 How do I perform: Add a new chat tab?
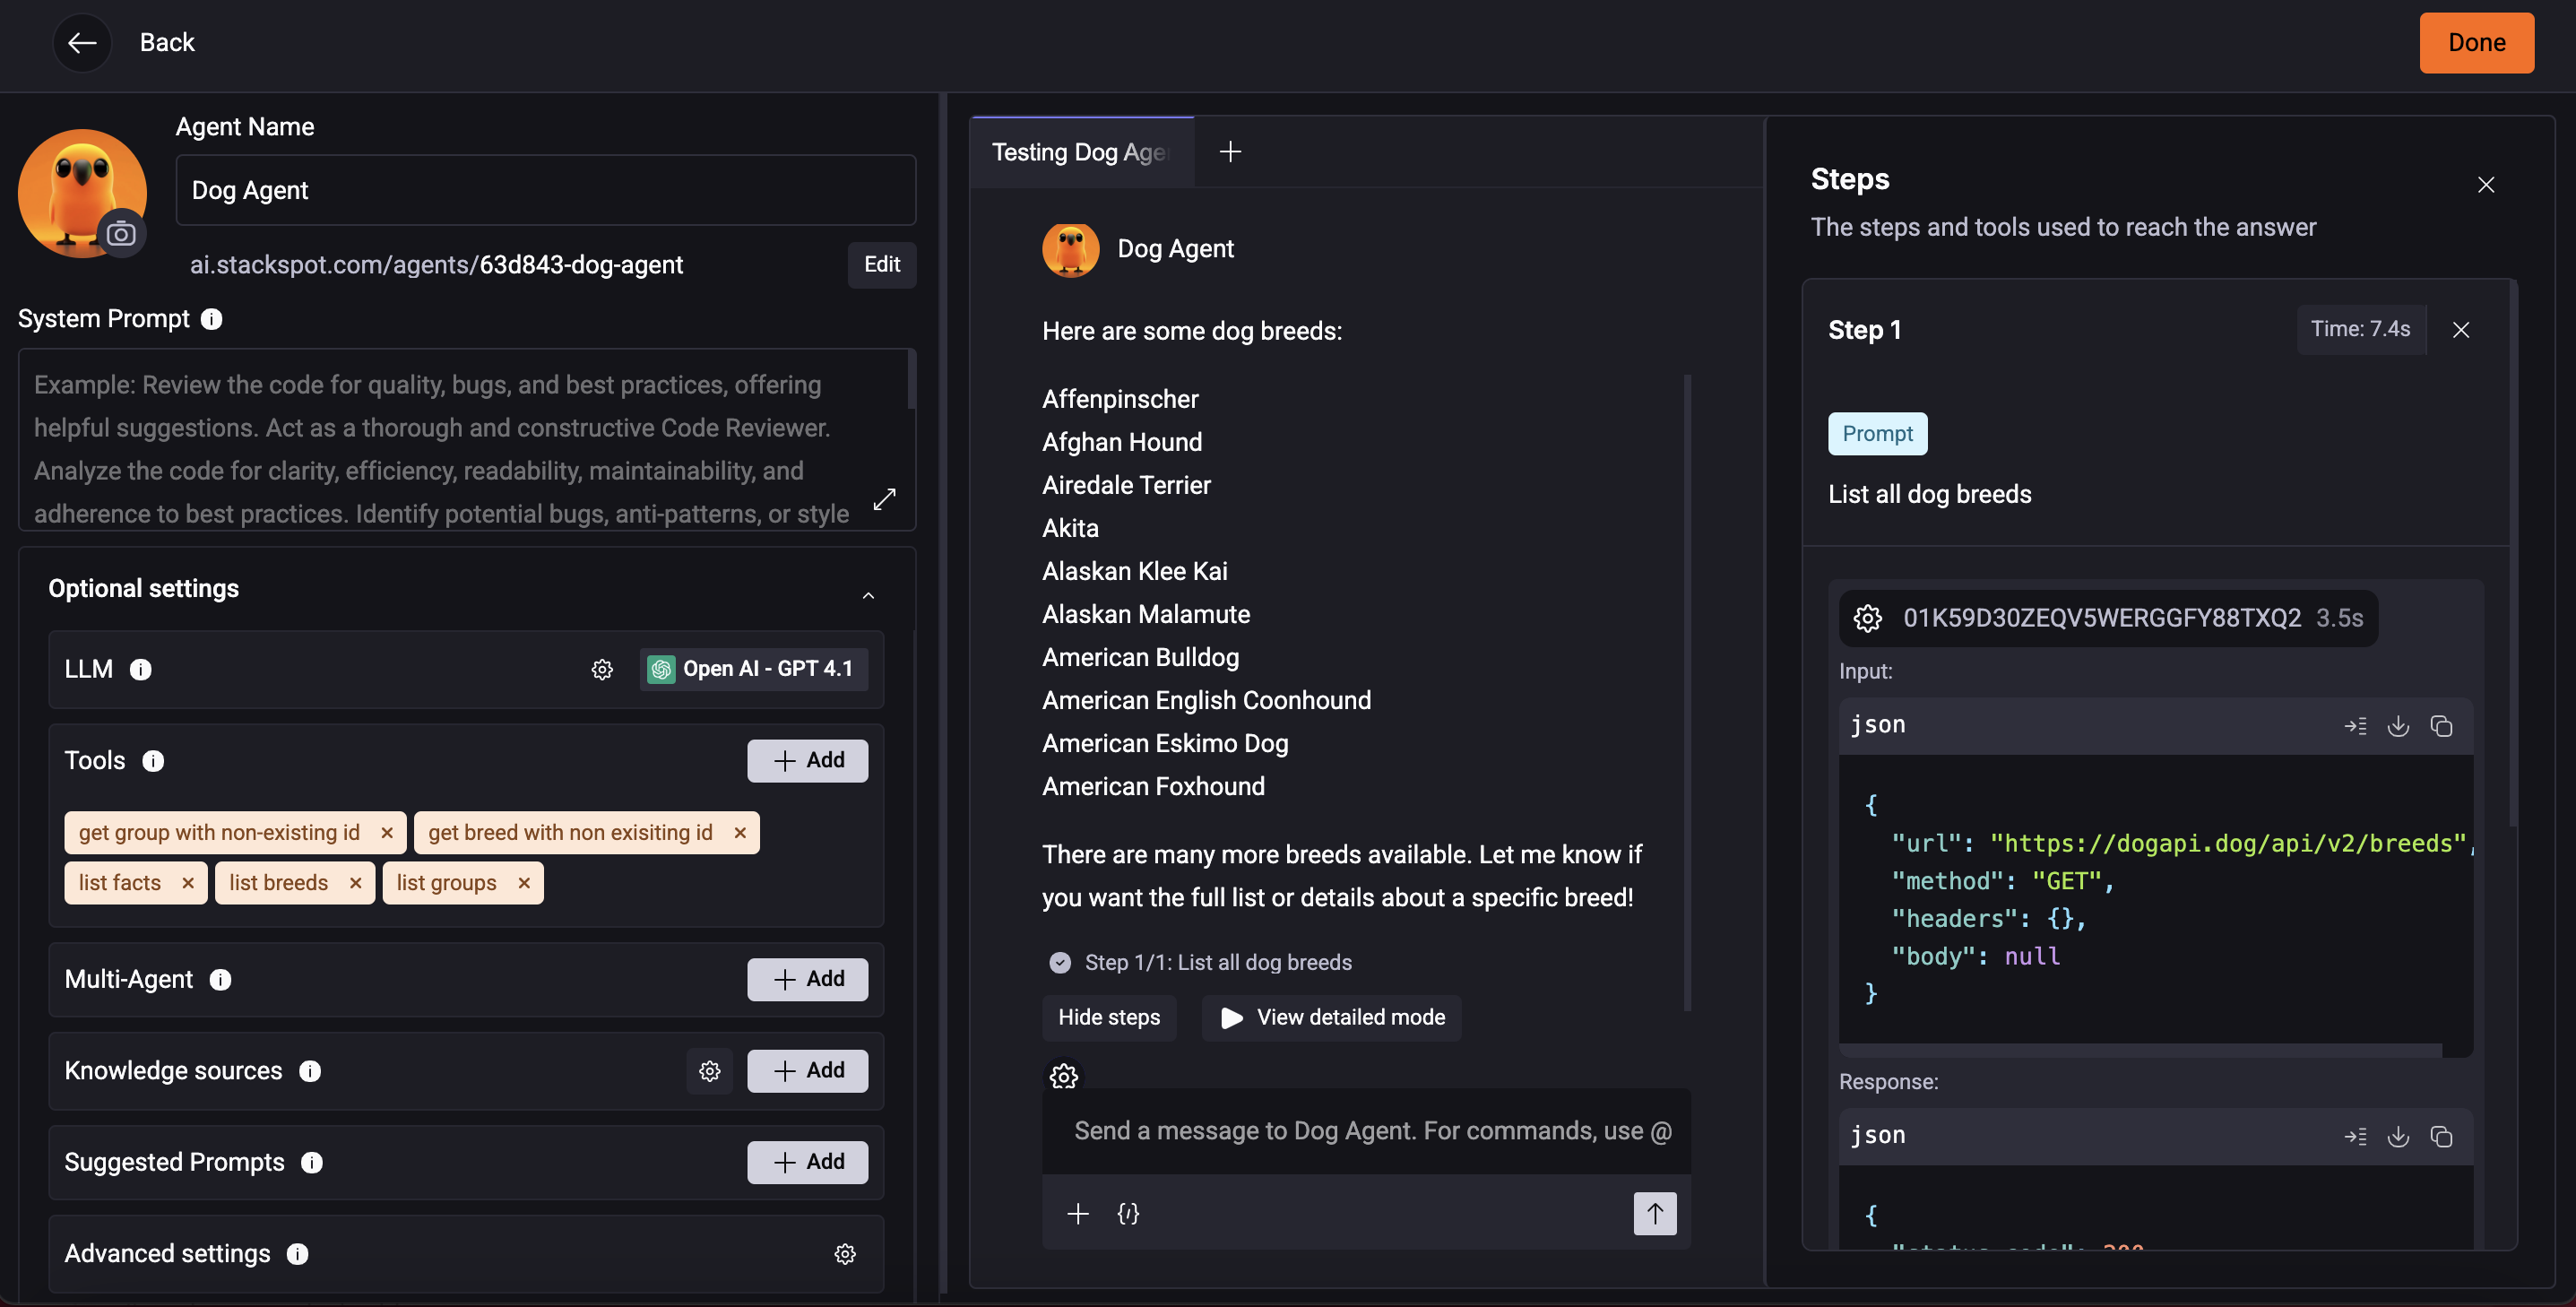pos(1230,152)
